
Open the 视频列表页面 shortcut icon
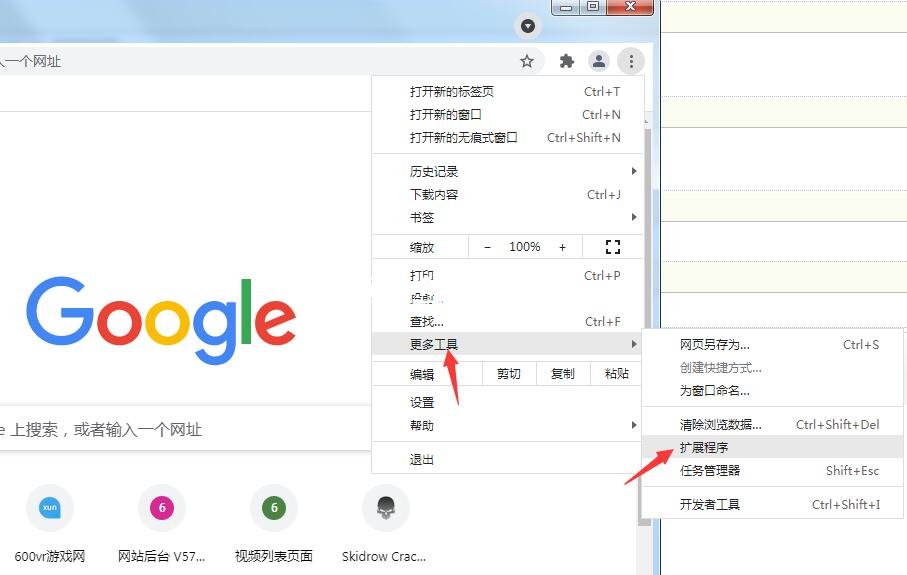tap(274, 508)
